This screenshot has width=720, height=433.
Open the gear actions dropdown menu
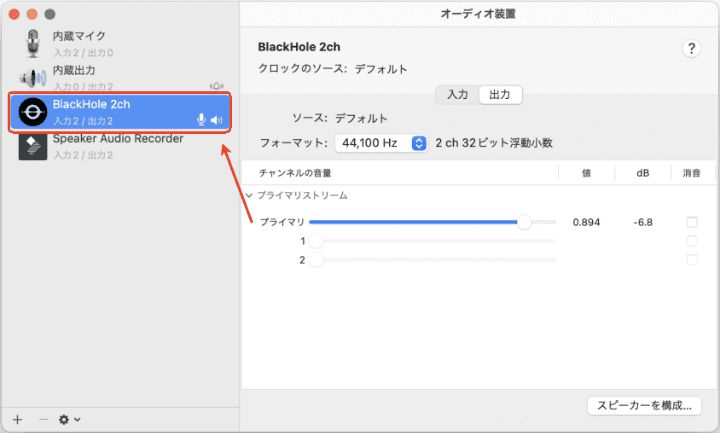69,419
